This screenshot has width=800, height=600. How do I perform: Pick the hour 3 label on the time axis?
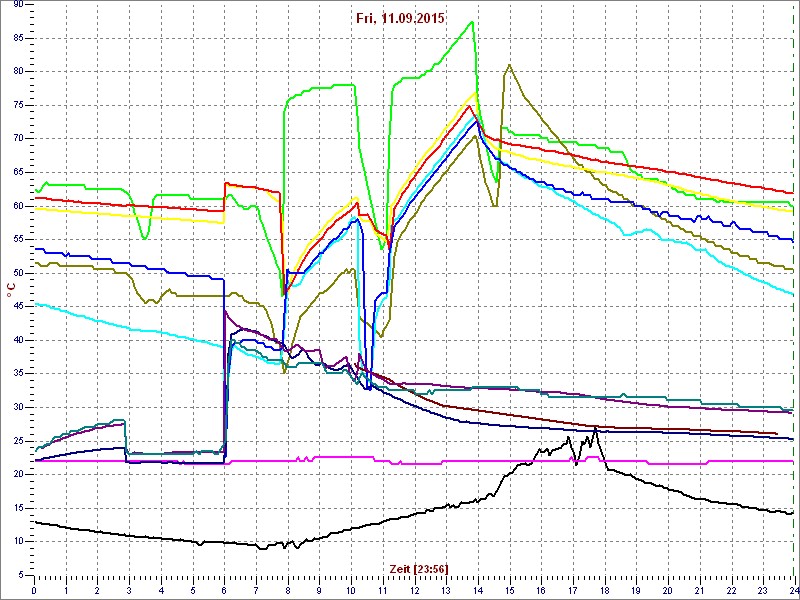[x=129, y=588]
